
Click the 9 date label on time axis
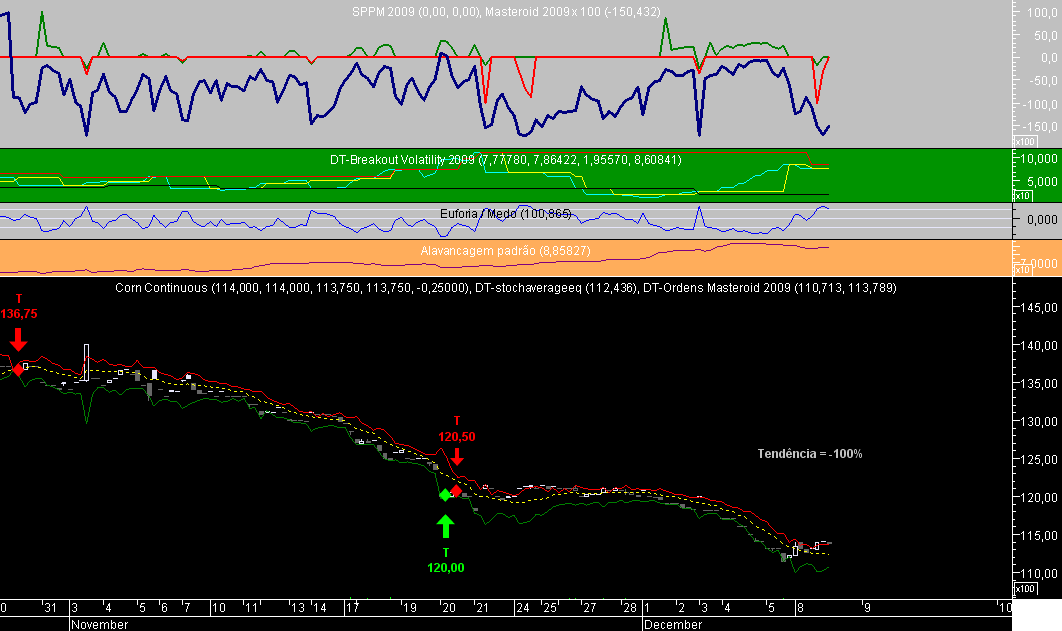pyautogui.click(x=867, y=608)
